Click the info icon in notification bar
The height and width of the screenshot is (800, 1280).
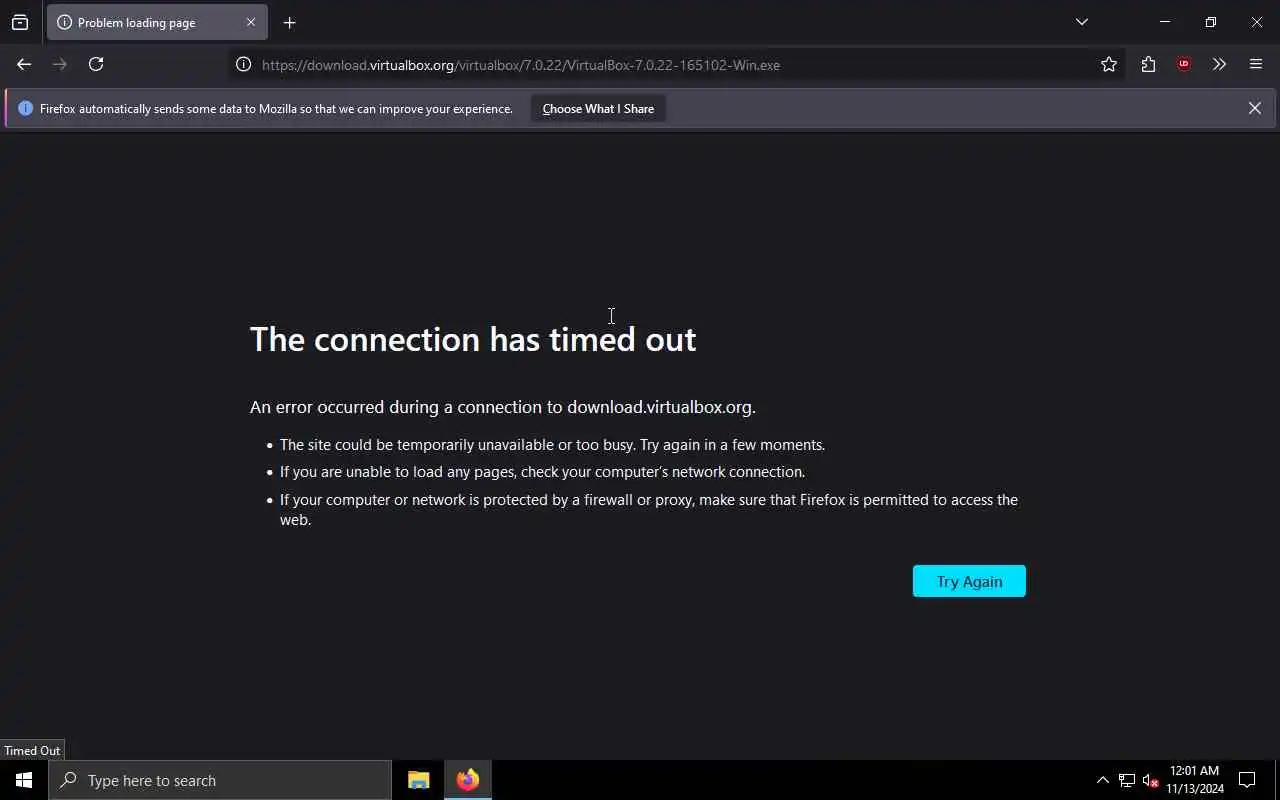pos(26,108)
